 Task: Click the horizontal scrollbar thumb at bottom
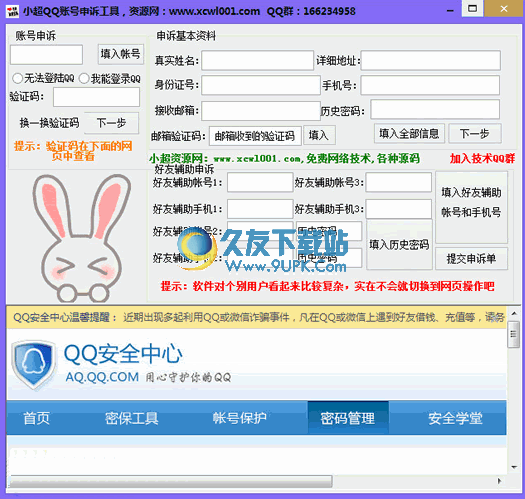171,481
